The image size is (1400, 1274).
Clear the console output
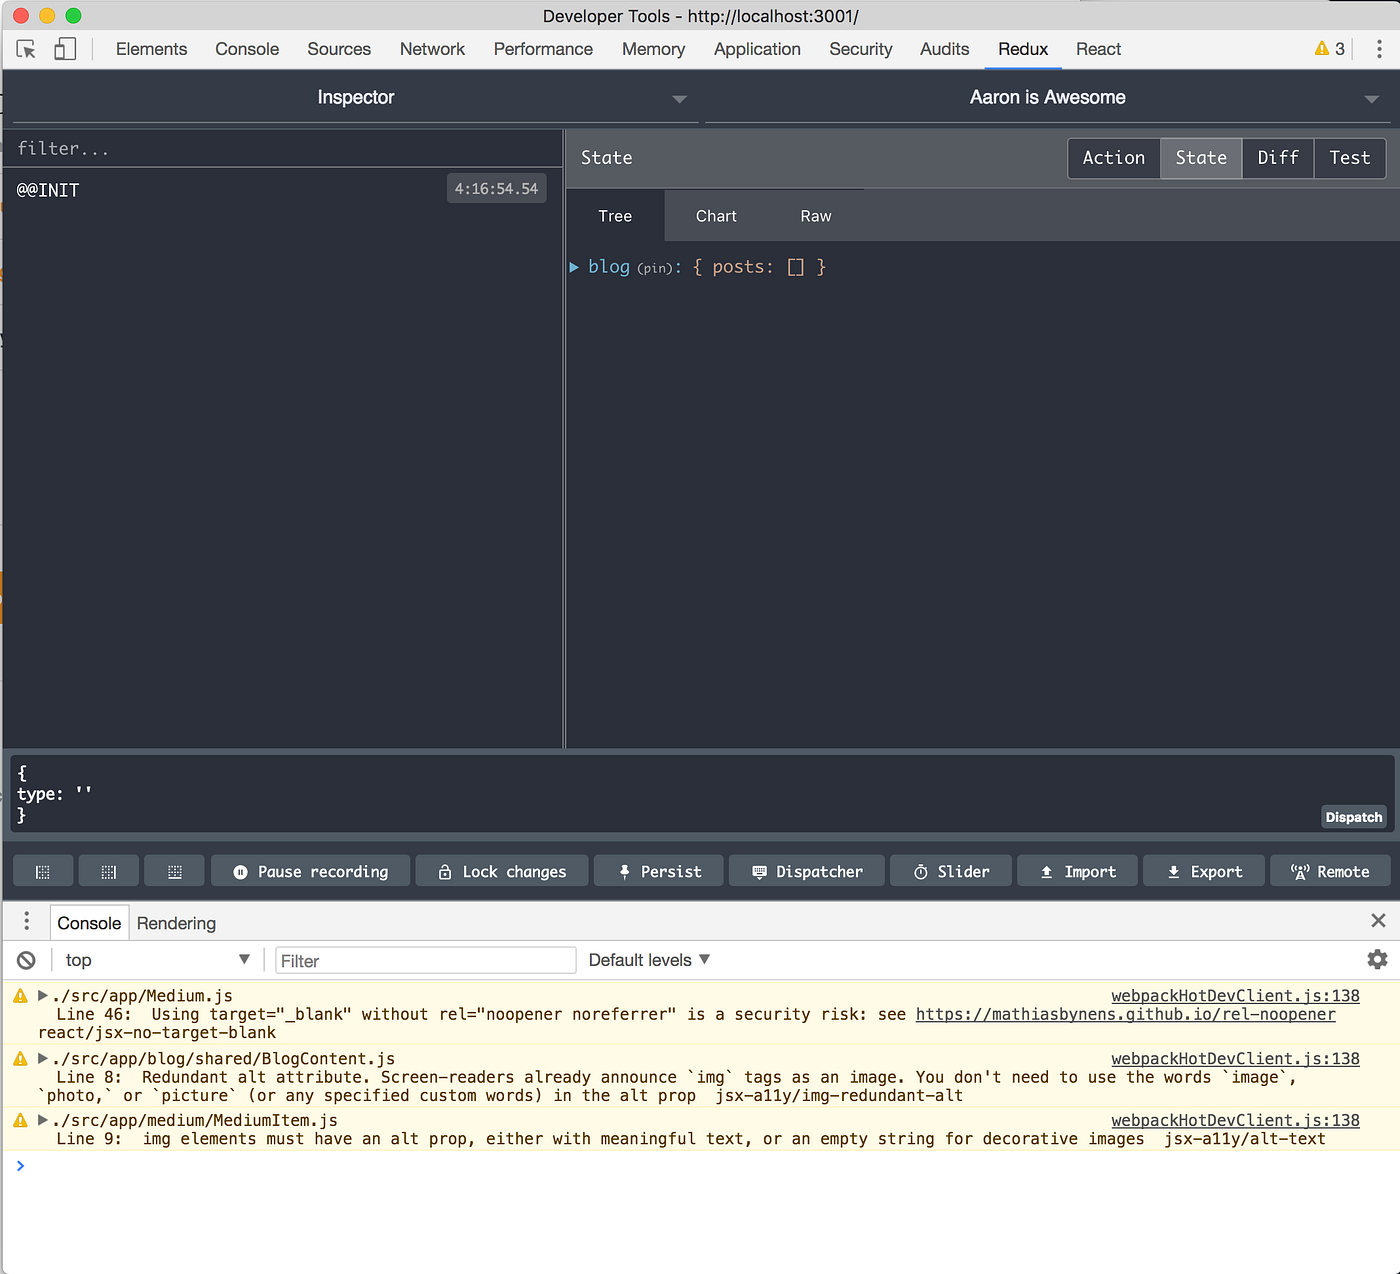26,959
